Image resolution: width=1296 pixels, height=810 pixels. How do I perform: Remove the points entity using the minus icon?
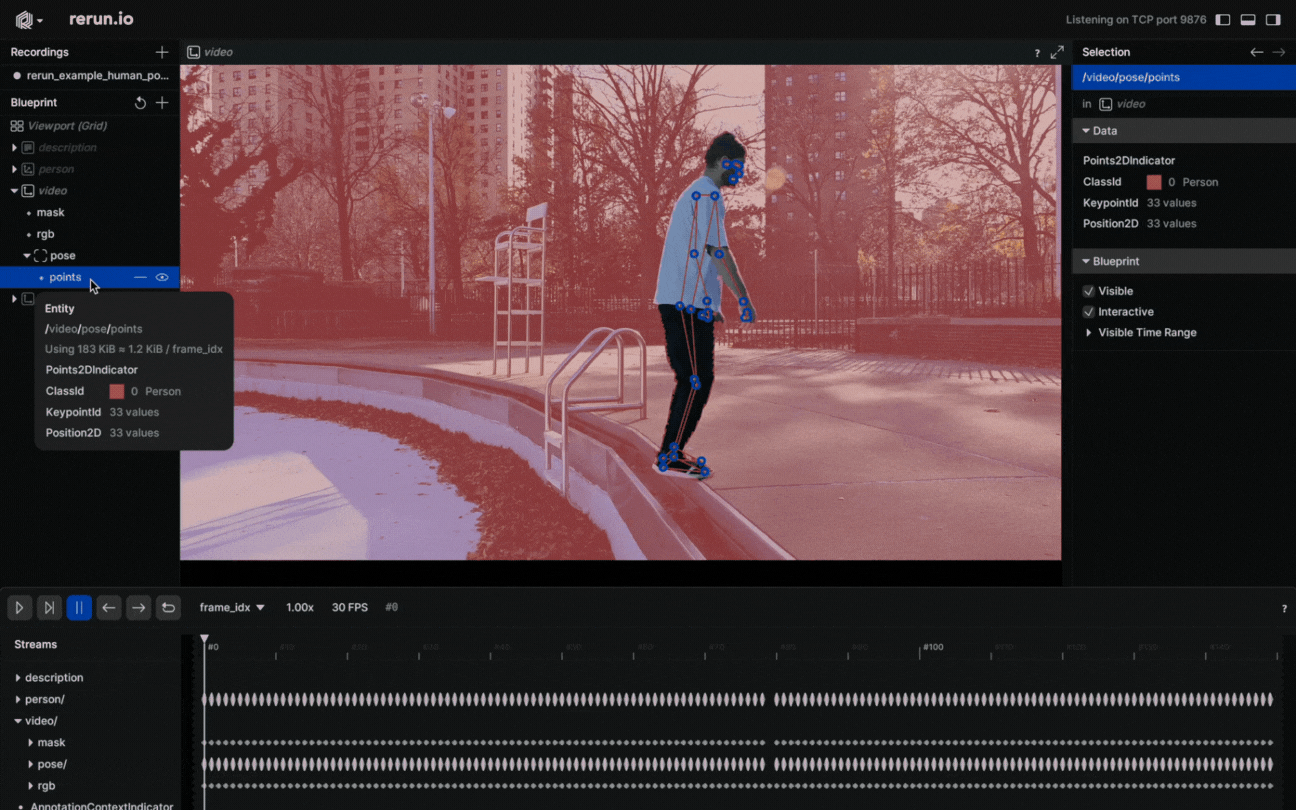click(140, 277)
